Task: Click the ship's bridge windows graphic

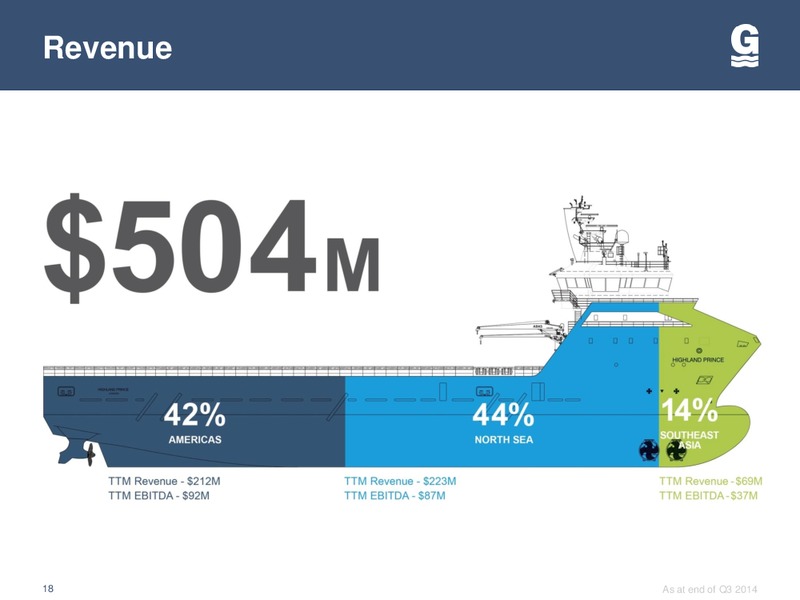Action: (615, 283)
